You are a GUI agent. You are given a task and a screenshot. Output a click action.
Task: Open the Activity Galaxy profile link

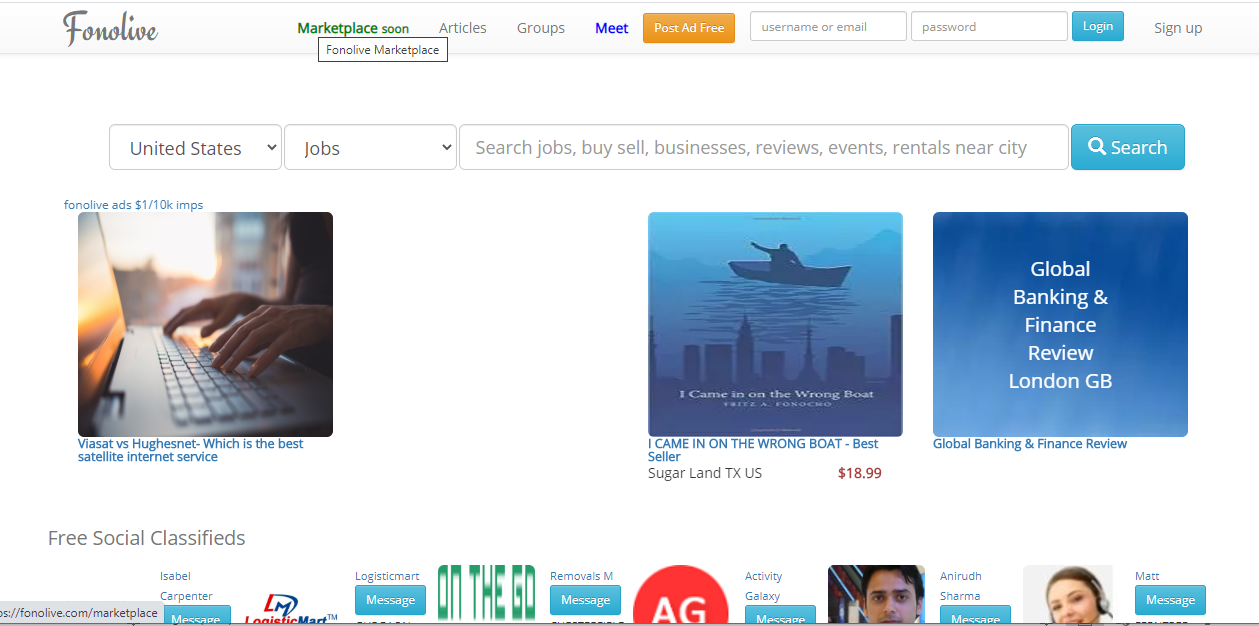pyautogui.click(x=764, y=586)
